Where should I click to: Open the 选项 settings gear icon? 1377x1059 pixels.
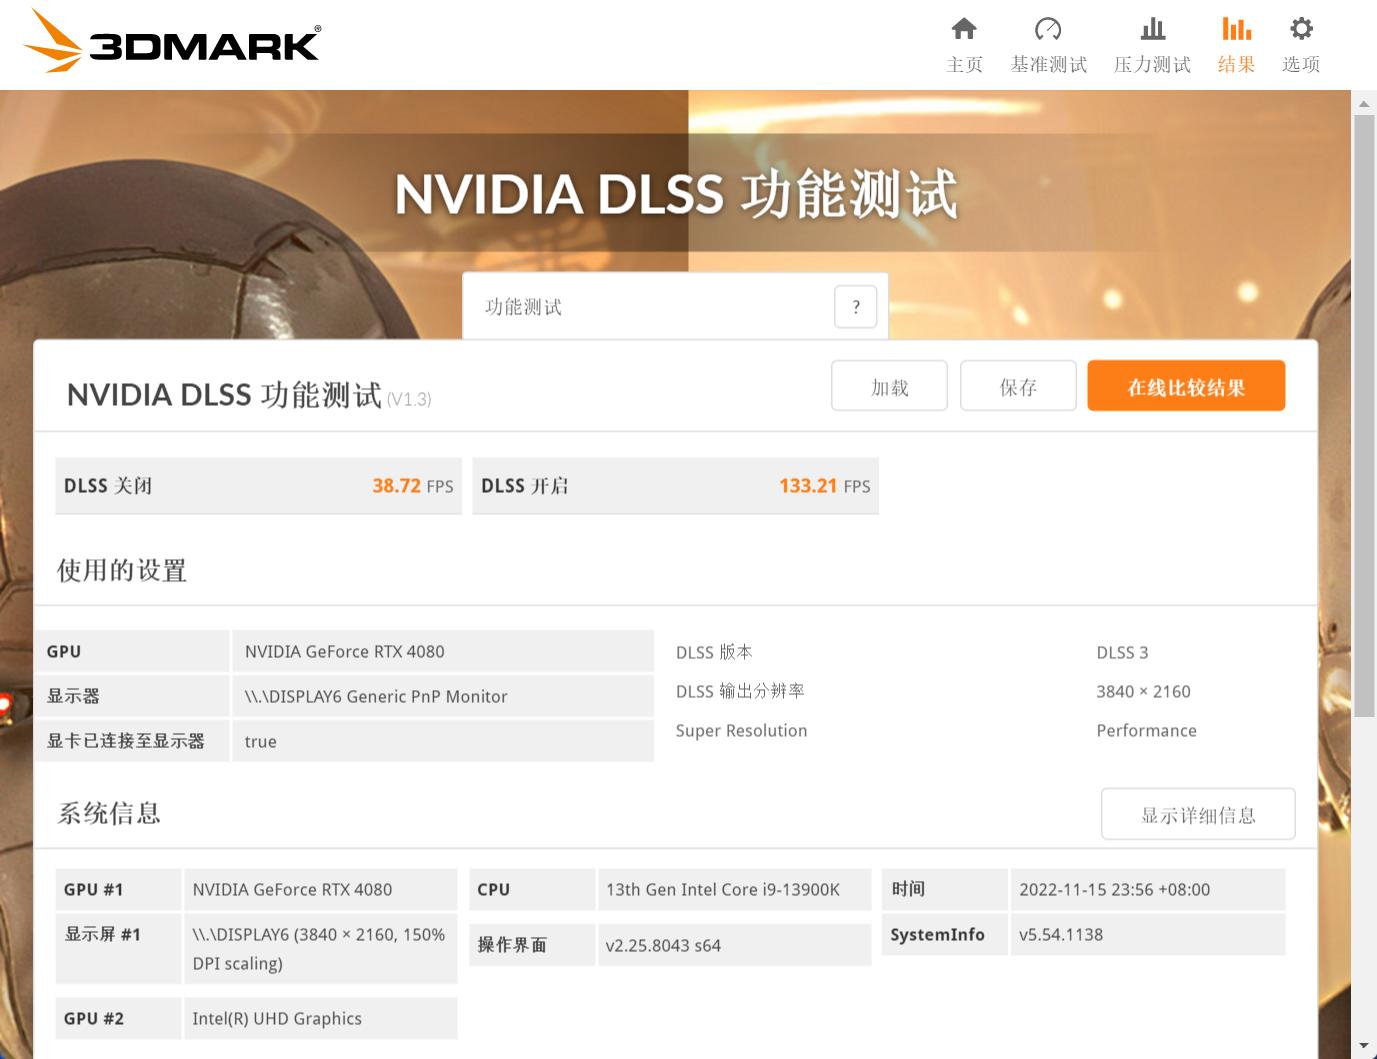tap(1299, 29)
